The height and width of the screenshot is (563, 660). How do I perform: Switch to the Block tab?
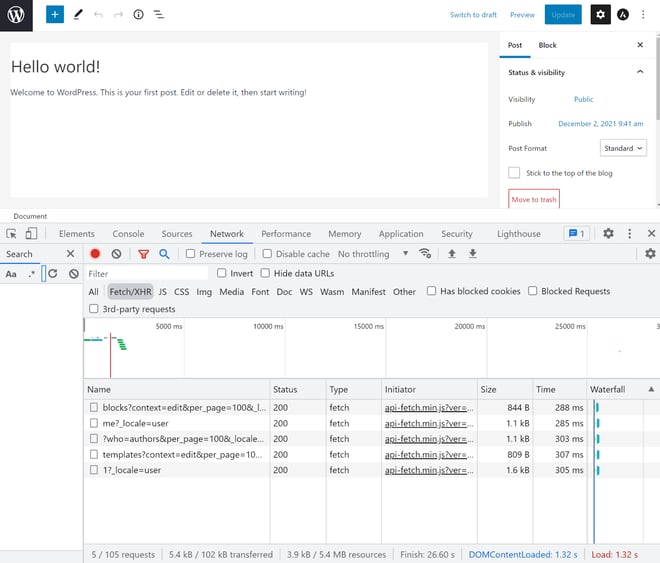tap(547, 45)
